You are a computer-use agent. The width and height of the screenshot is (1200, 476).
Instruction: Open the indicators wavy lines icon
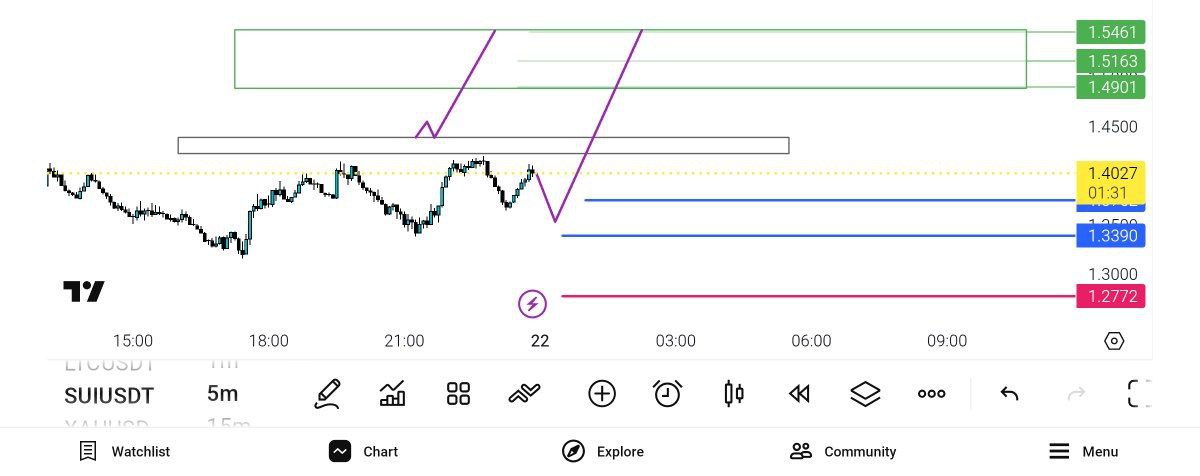[x=524, y=393]
